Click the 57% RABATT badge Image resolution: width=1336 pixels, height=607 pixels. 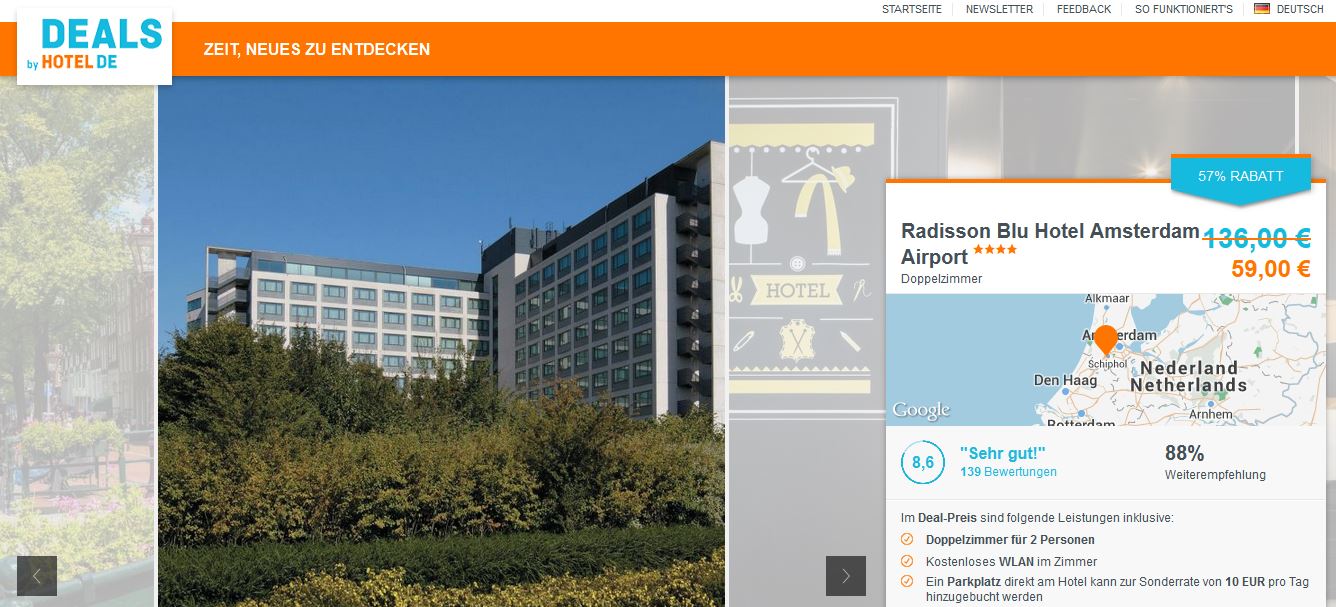click(1240, 177)
